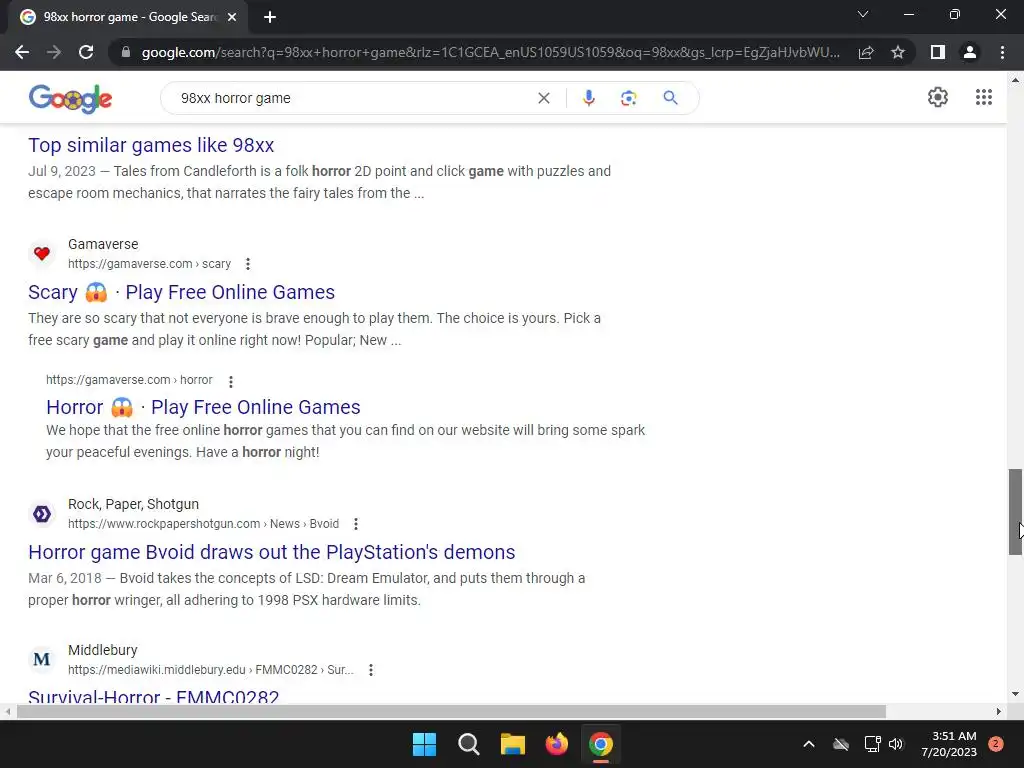This screenshot has height=768, width=1024.
Task: Open Scary Play Free Online Games
Action: click(182, 292)
